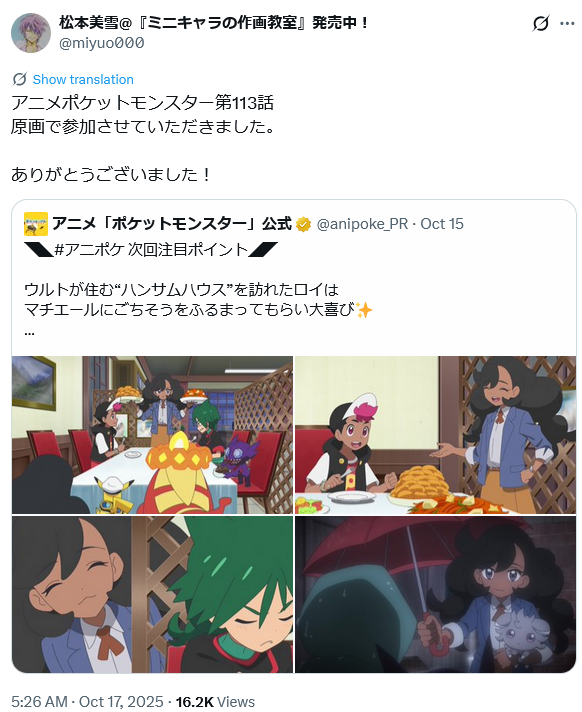This screenshot has height=712, width=582.
Task: Open the anipoke_PR yellow account avatar
Action: pyautogui.click(x=36, y=224)
